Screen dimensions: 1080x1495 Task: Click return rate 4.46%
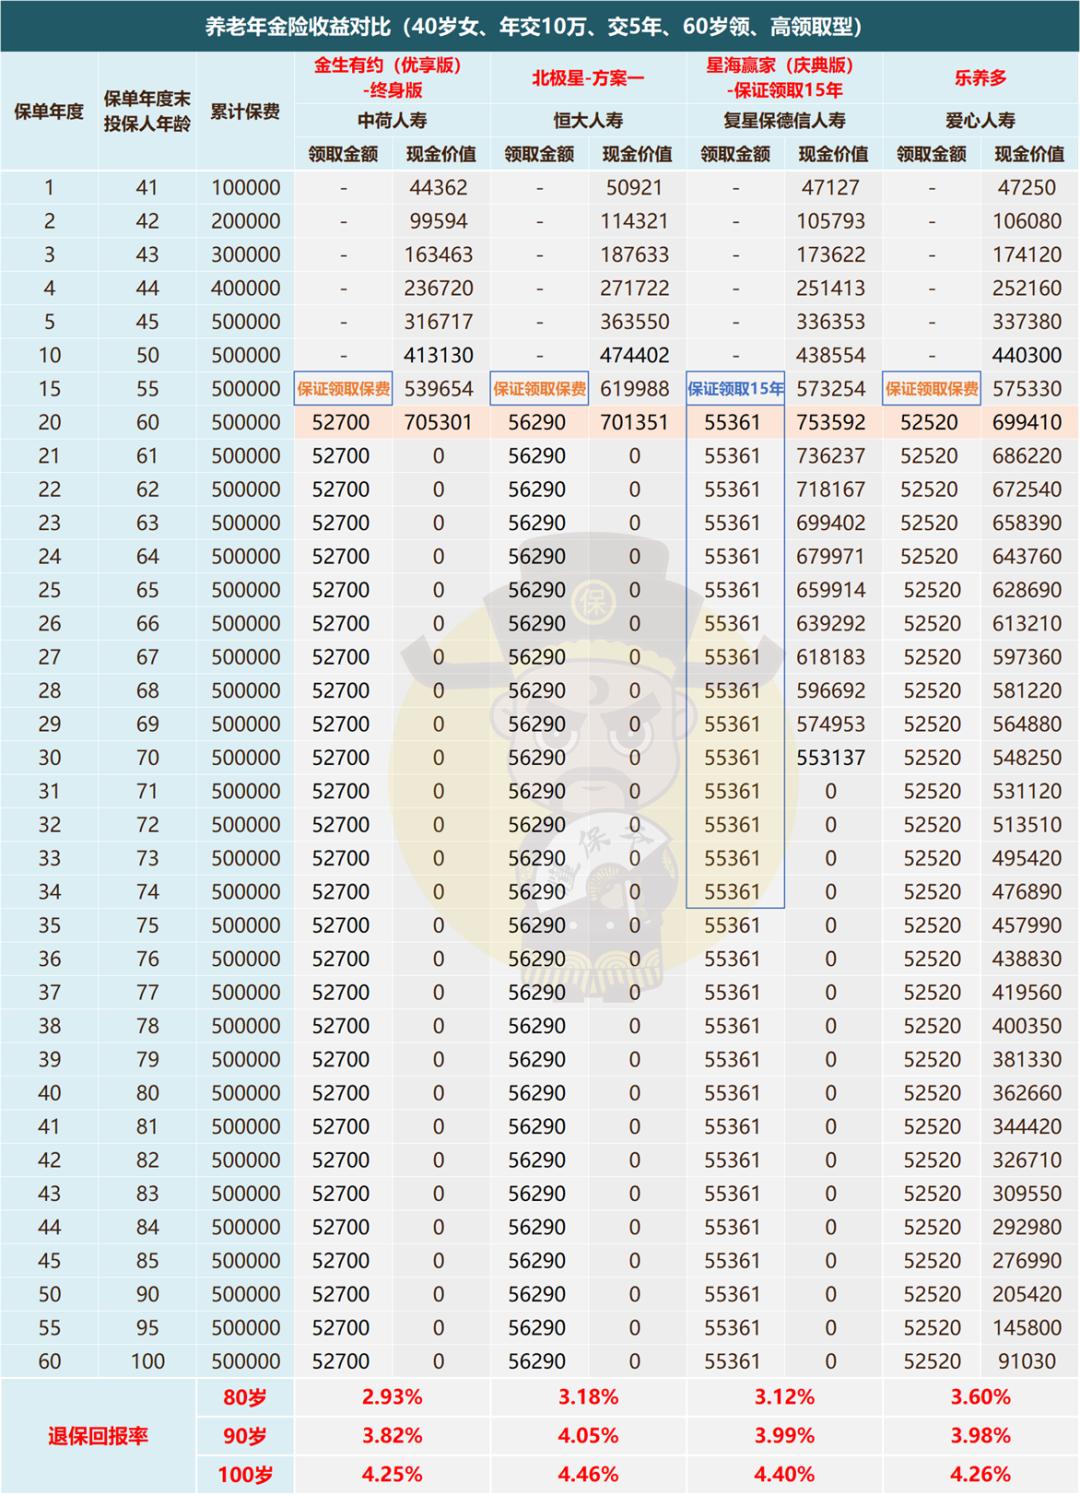(x=588, y=1474)
